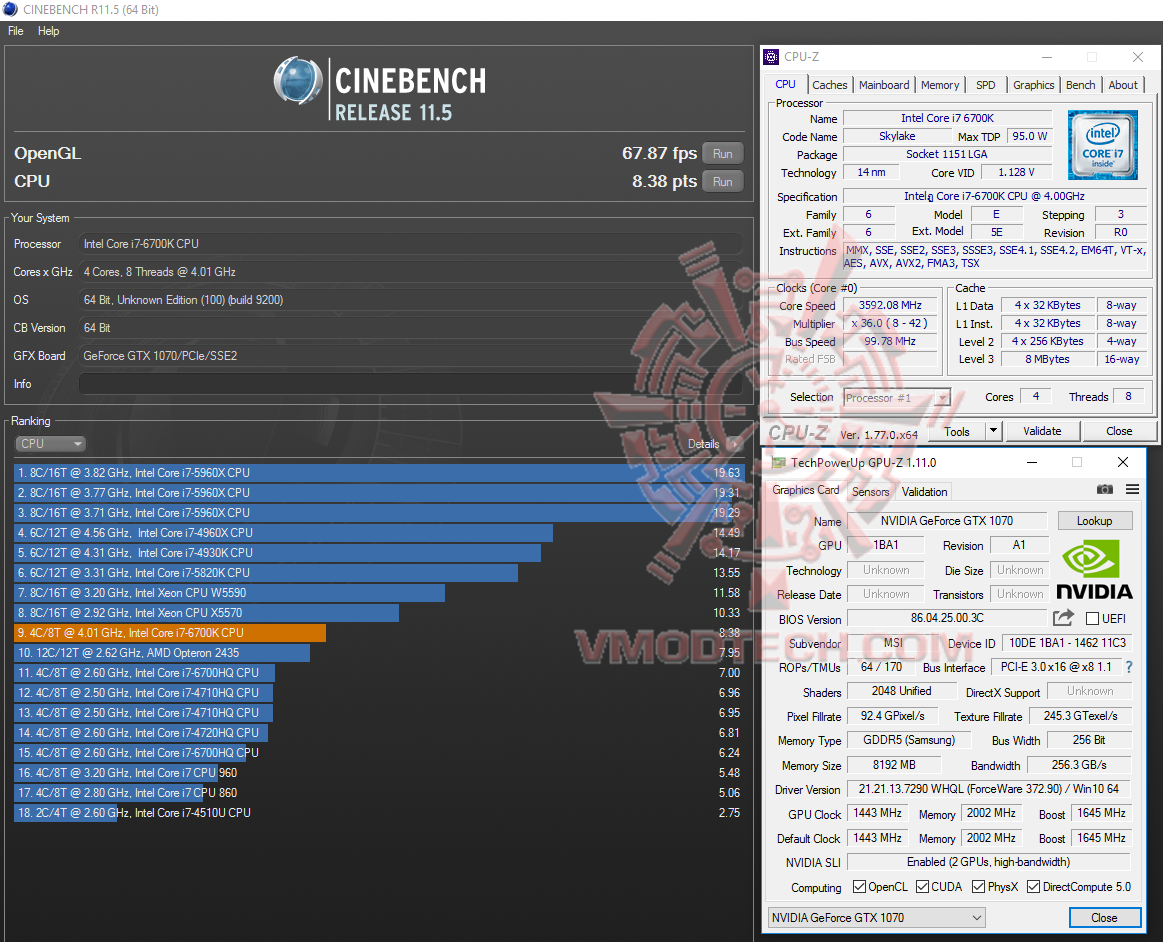Image resolution: width=1163 pixels, height=942 pixels.
Task: Click the empty Info input field
Action: click(411, 384)
